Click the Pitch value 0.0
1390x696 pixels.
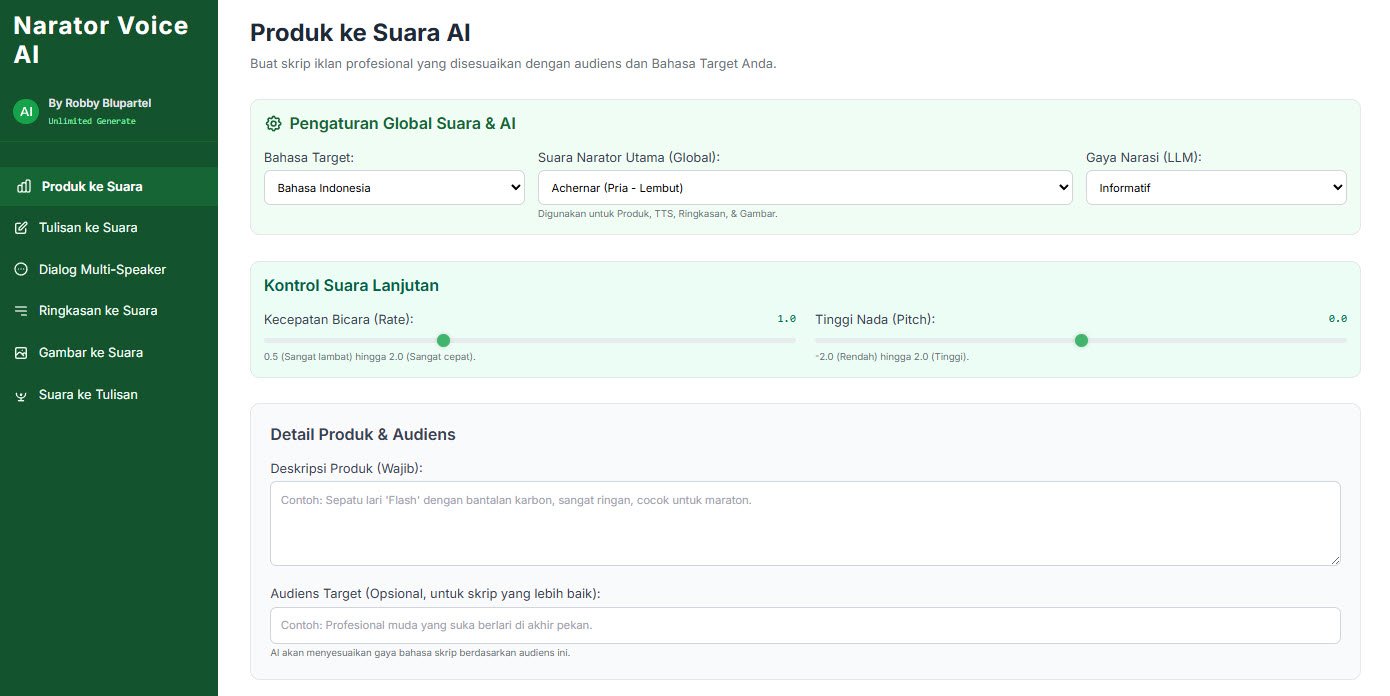pos(1338,319)
